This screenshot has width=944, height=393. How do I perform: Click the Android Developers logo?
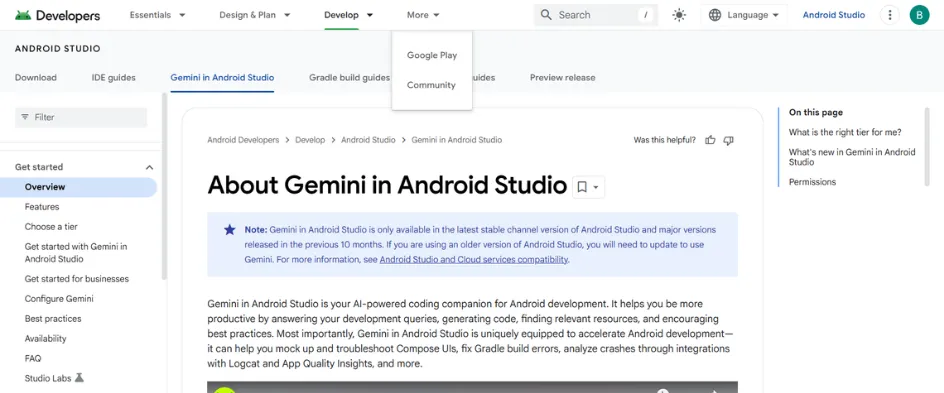coord(58,15)
